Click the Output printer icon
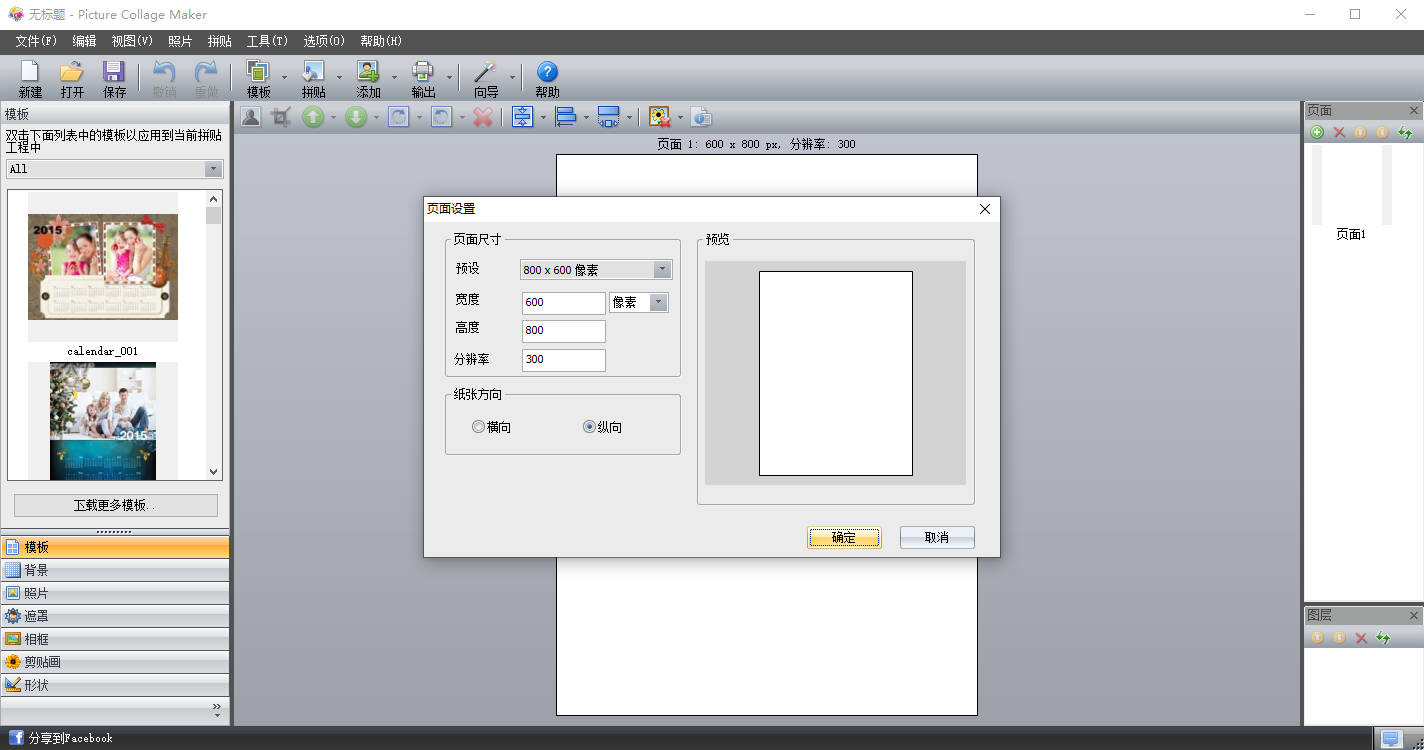This screenshot has width=1424, height=750. coord(423,73)
